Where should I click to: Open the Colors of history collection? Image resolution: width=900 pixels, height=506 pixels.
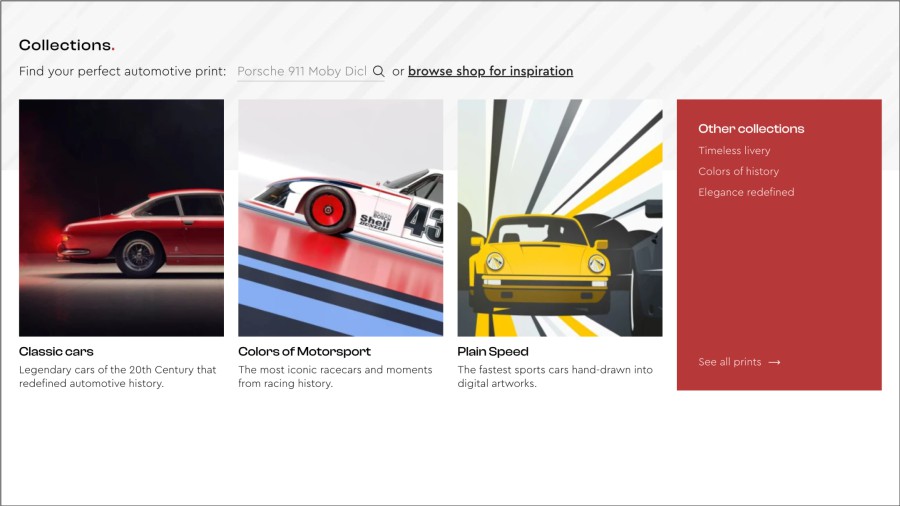[x=738, y=171]
